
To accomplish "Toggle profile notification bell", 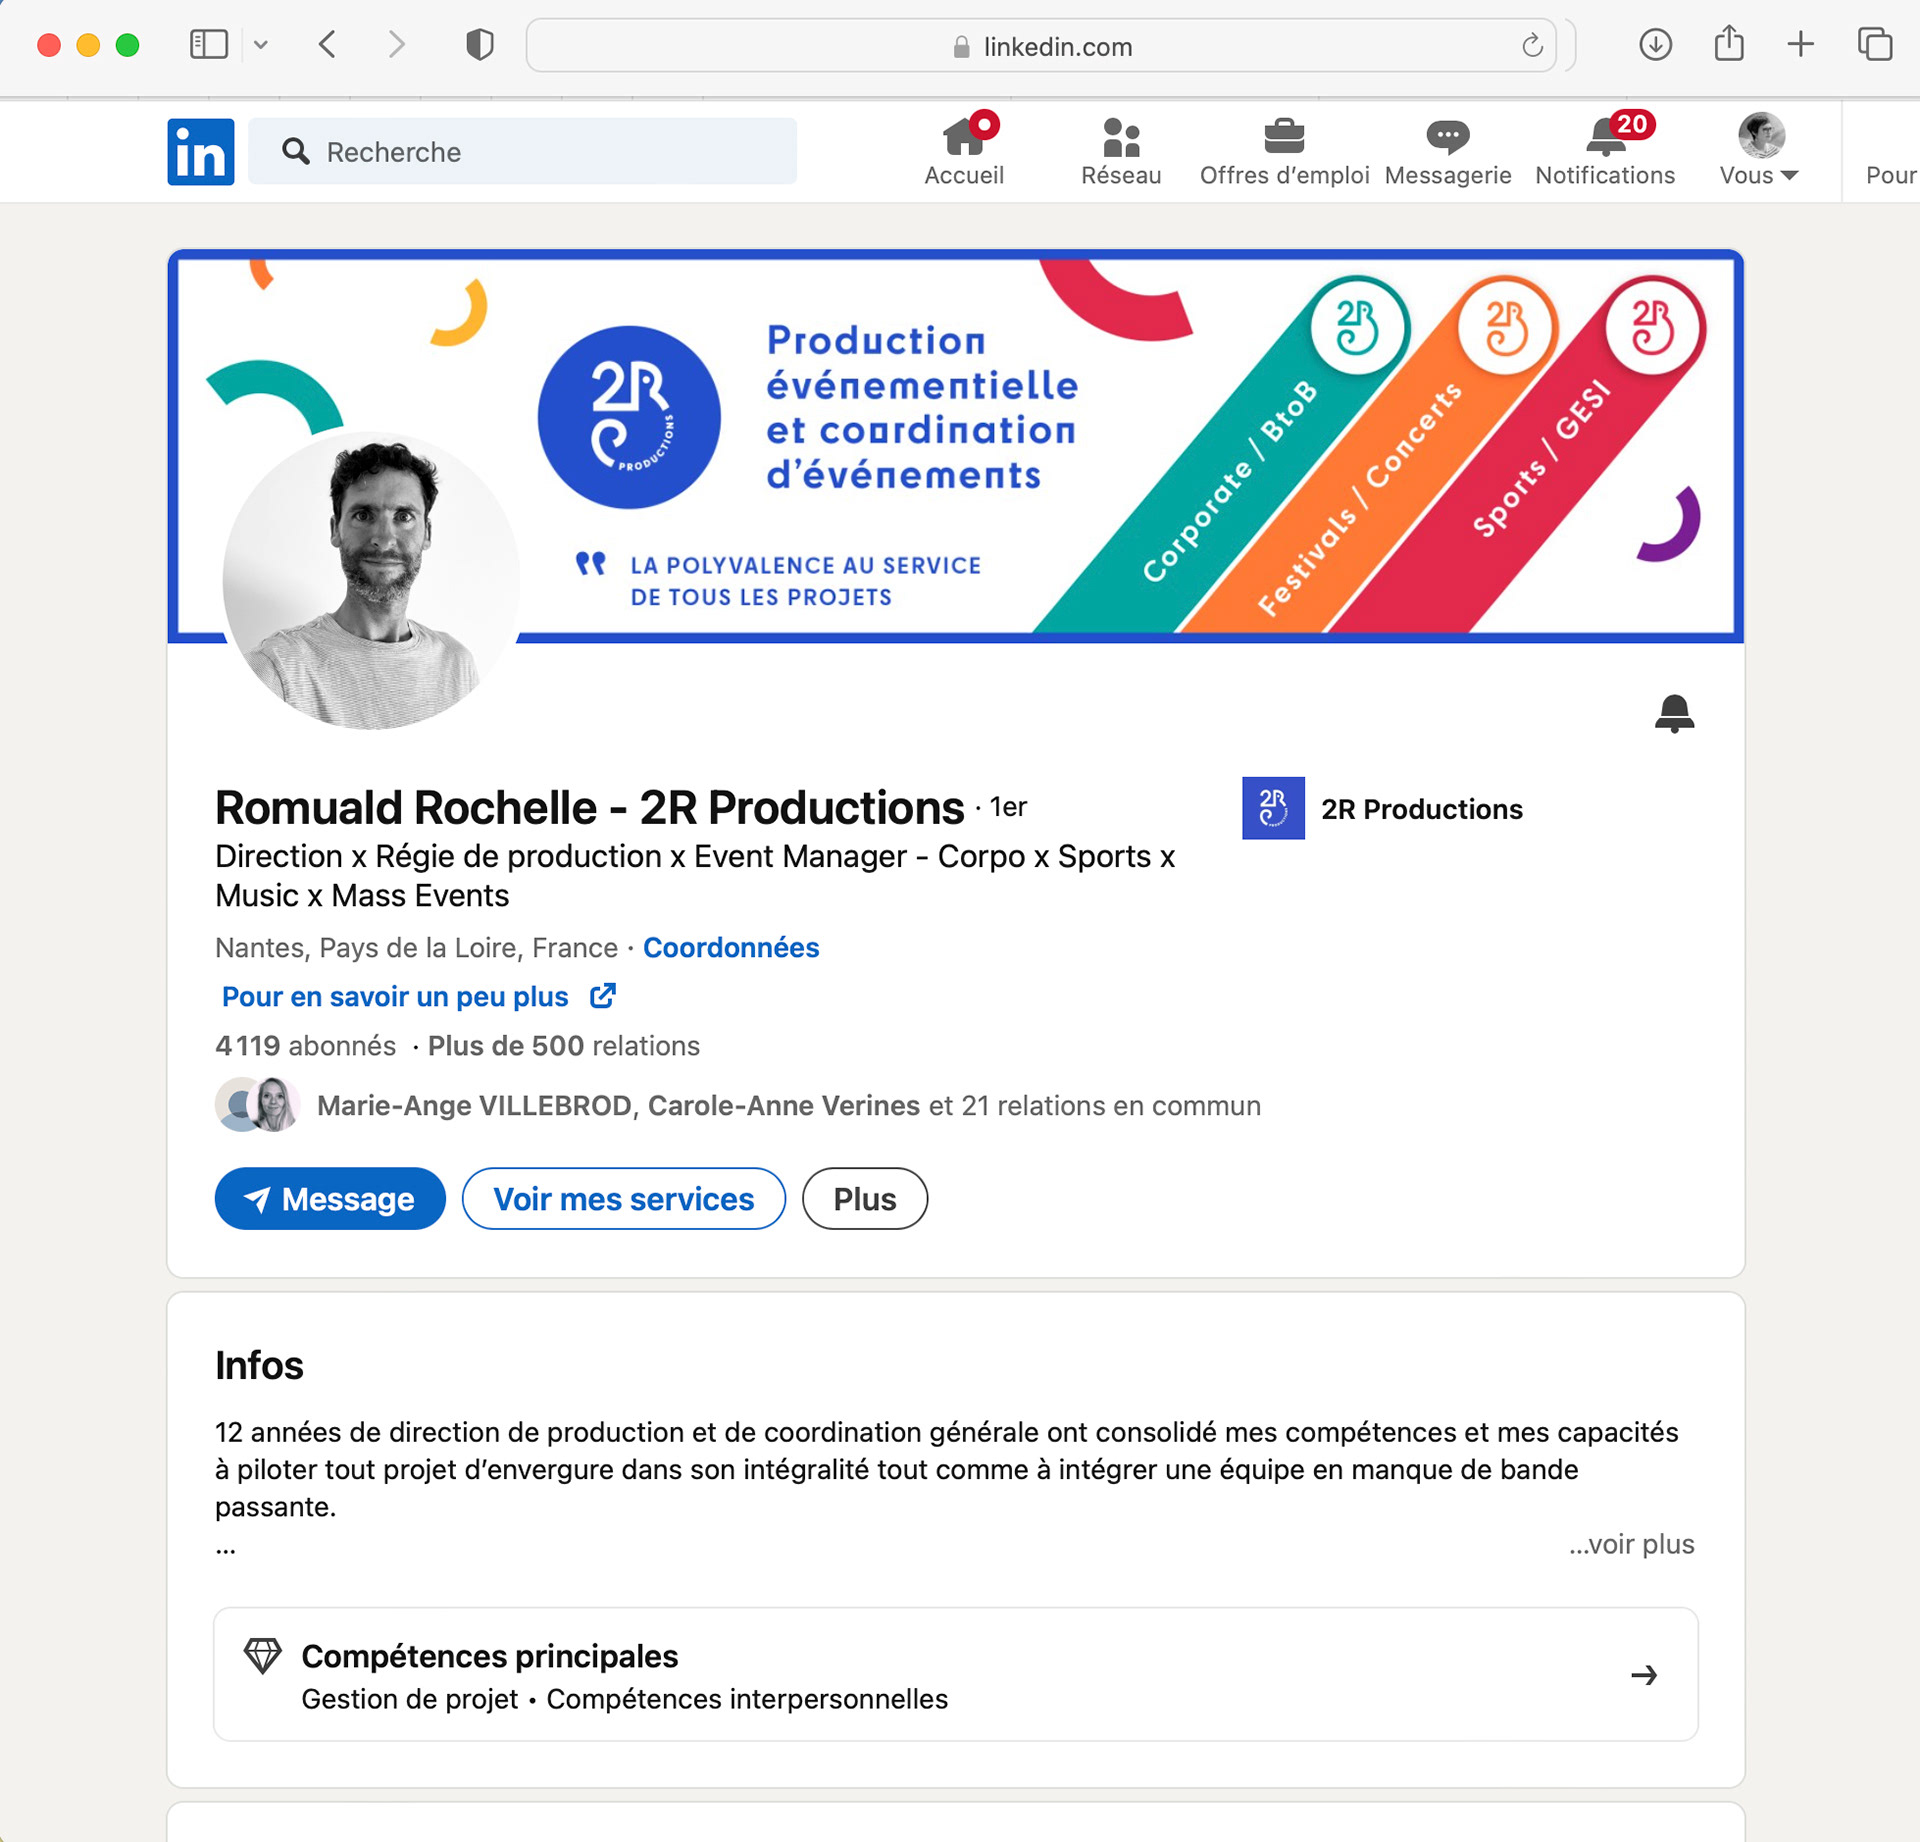I will pos(1673,713).
